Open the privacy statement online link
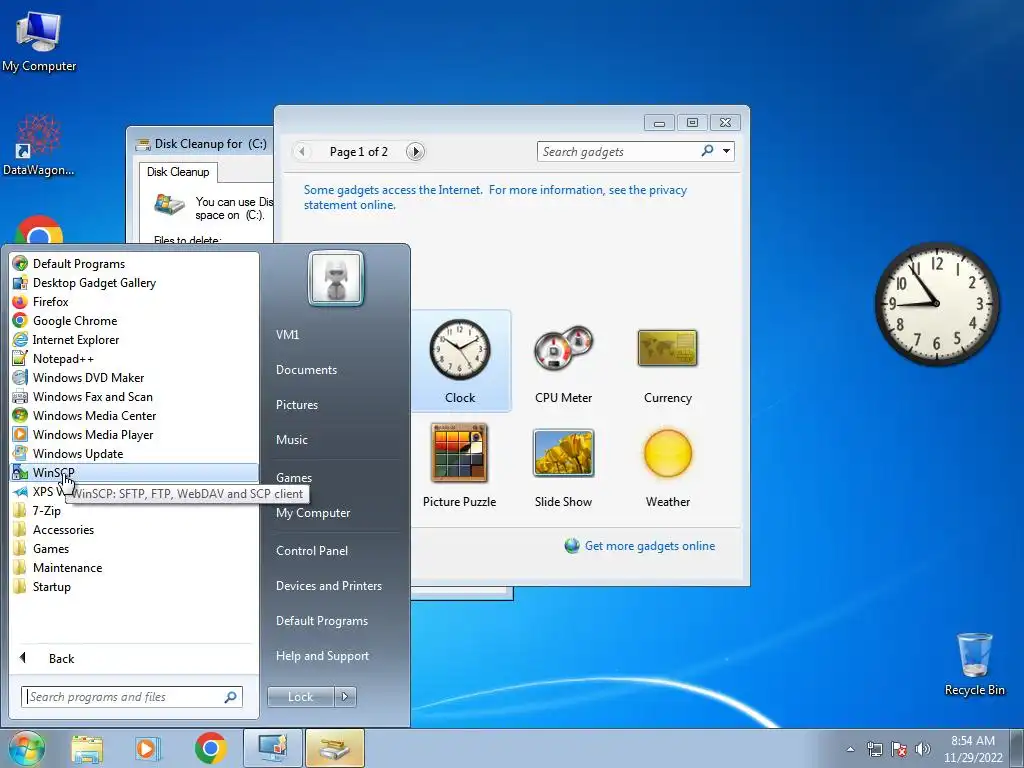 (495, 197)
